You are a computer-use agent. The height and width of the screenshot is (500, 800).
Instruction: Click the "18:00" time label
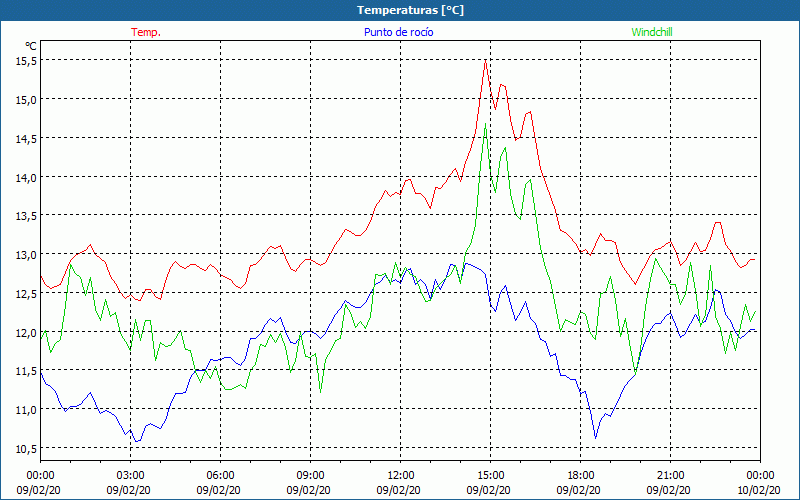[581, 476]
